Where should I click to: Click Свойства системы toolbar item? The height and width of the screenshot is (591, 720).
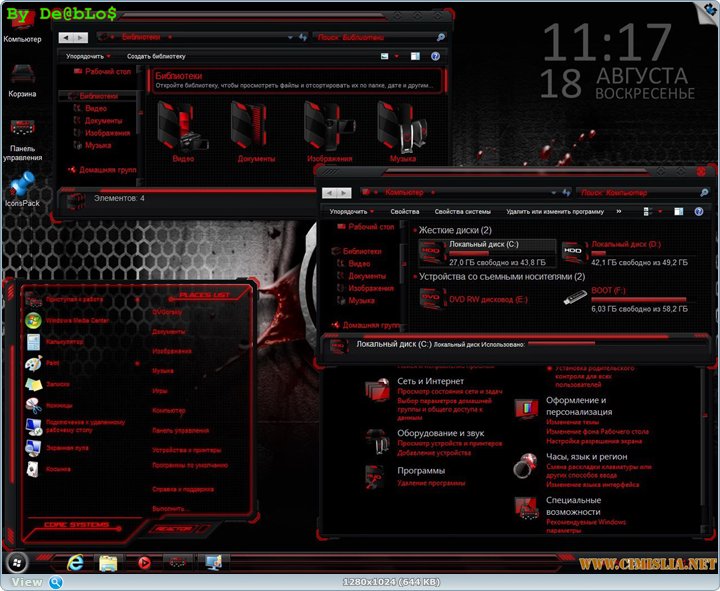pyautogui.click(x=463, y=212)
